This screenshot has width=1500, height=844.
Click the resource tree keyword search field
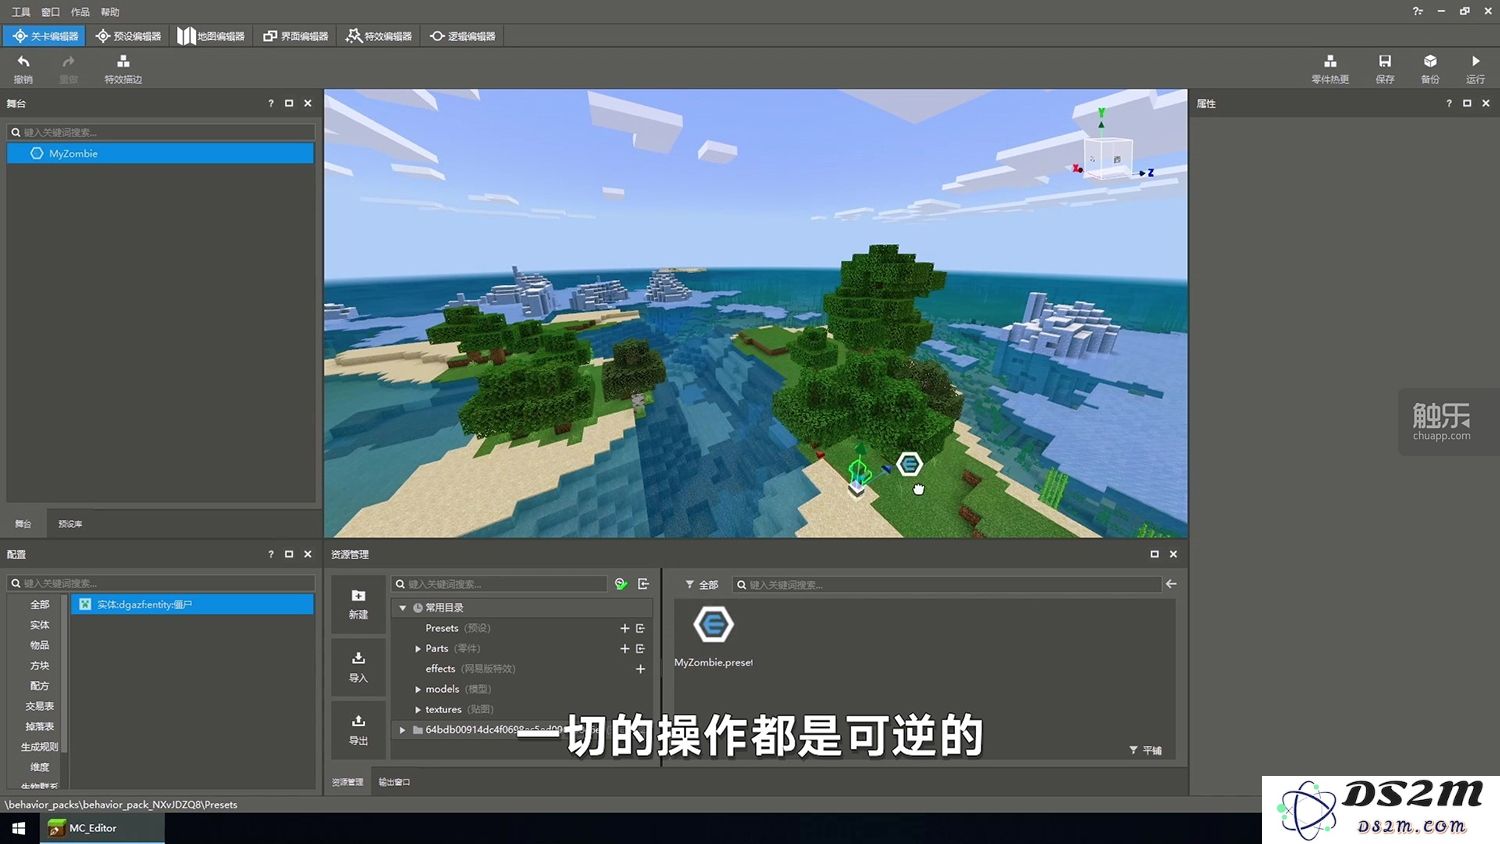(499, 584)
